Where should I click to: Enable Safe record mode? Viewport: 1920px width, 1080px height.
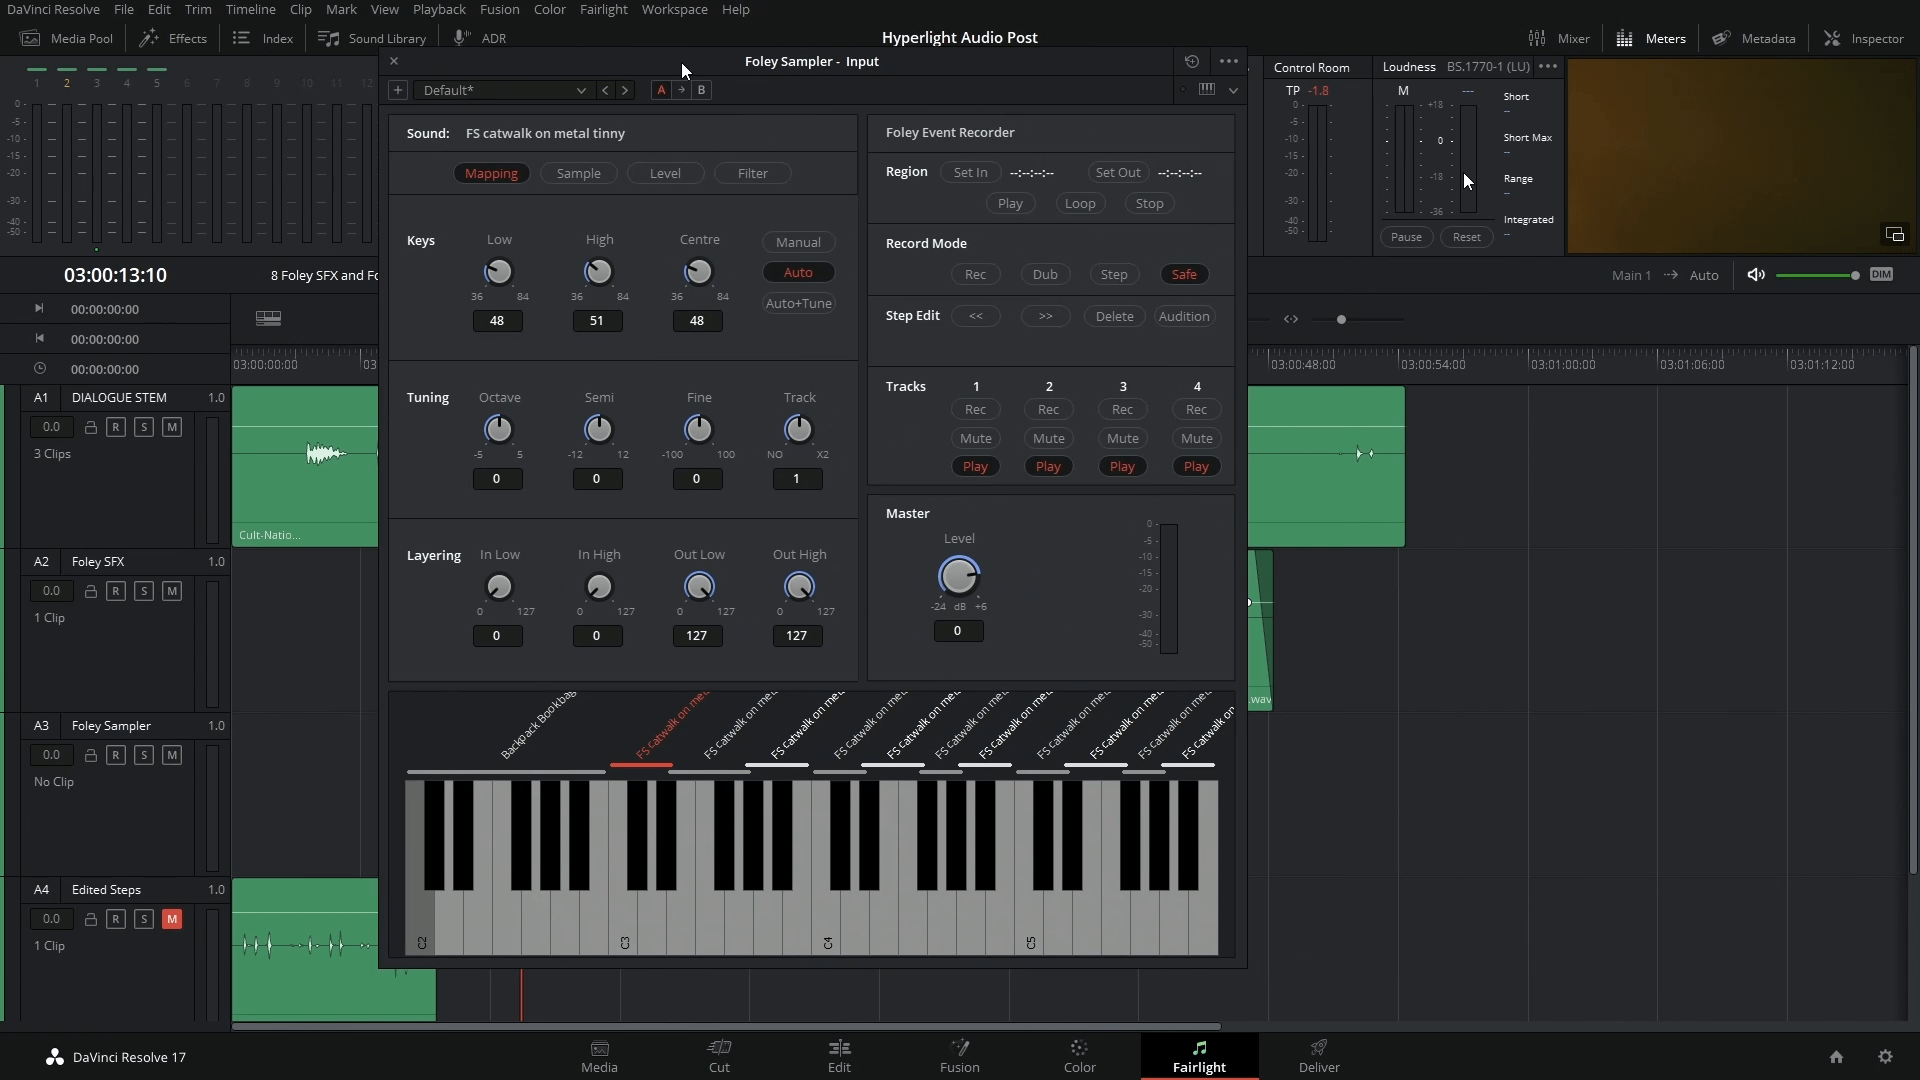(x=1184, y=274)
